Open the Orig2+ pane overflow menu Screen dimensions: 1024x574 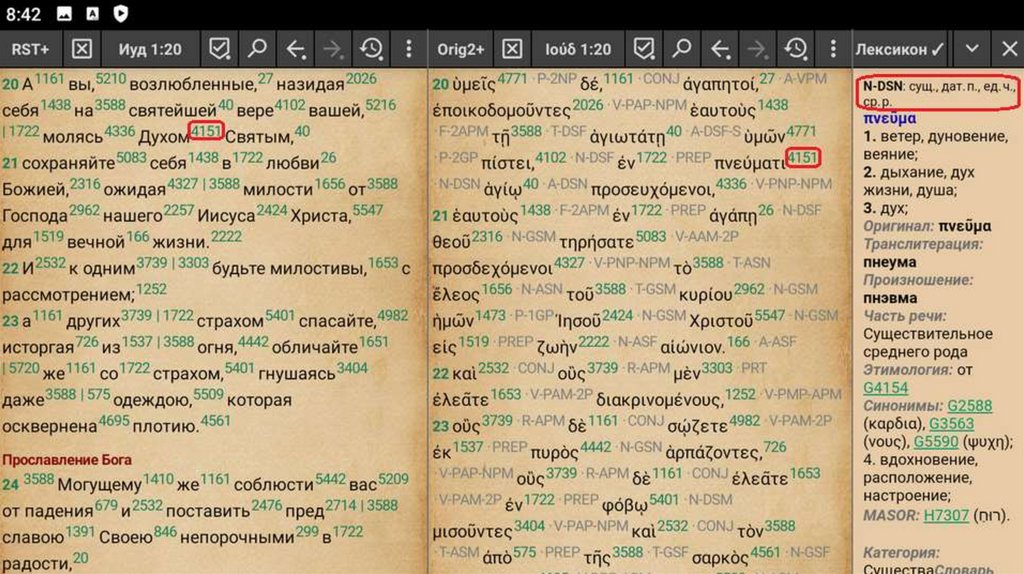(x=831, y=49)
